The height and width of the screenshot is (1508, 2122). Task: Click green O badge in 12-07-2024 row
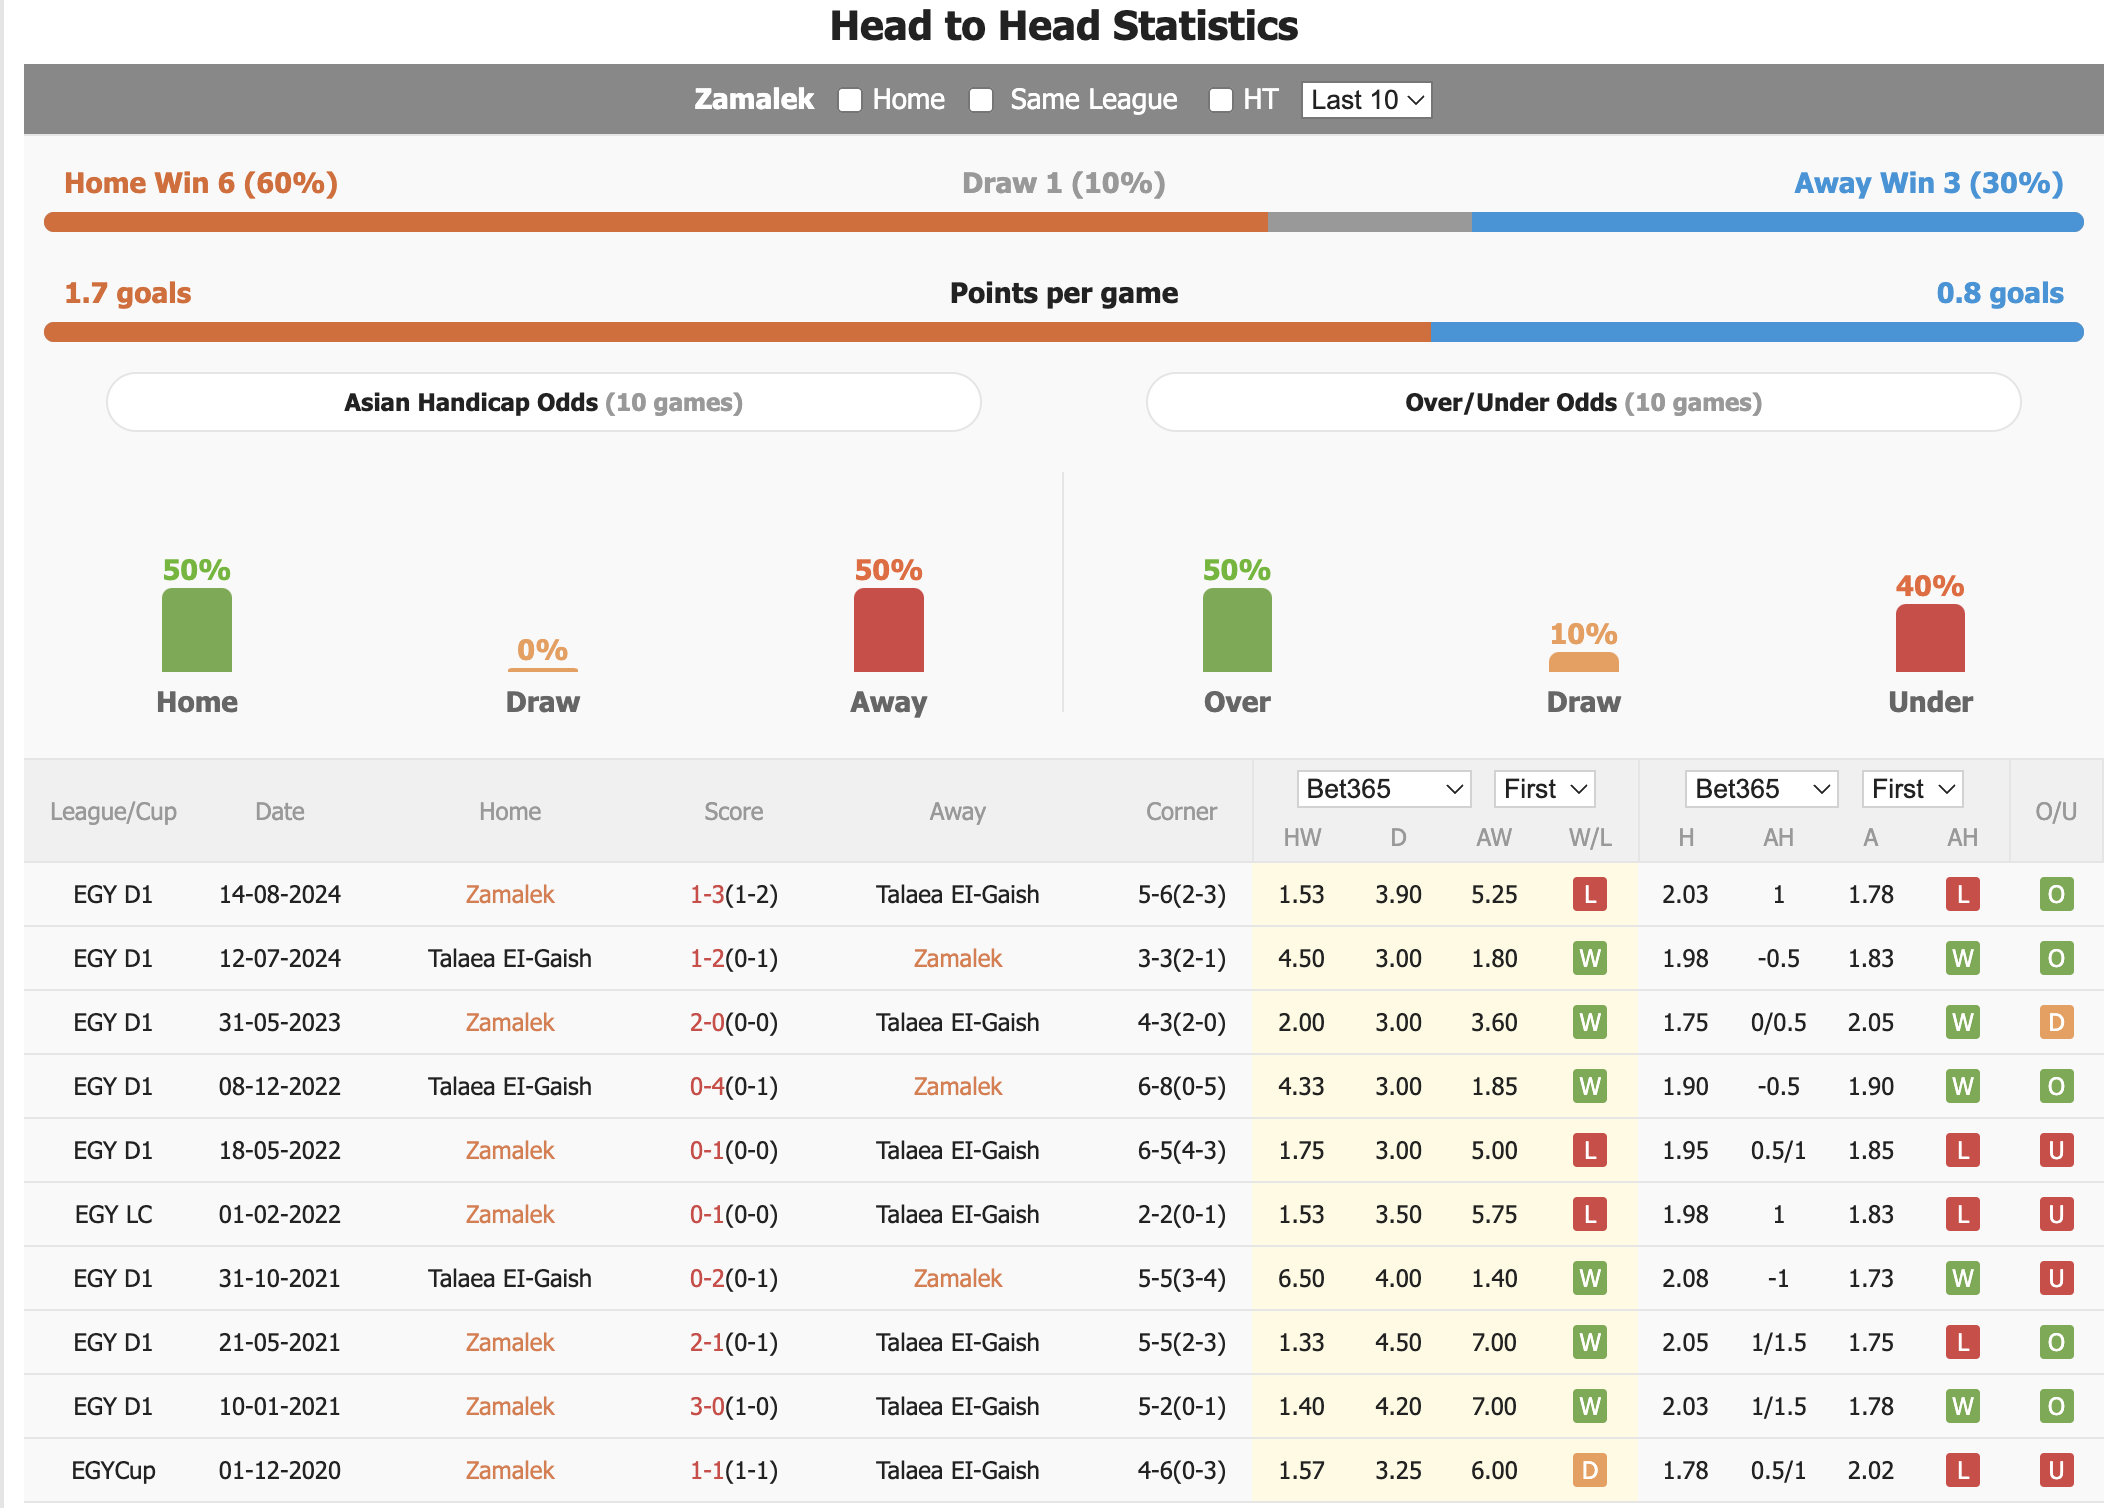[x=2056, y=958]
